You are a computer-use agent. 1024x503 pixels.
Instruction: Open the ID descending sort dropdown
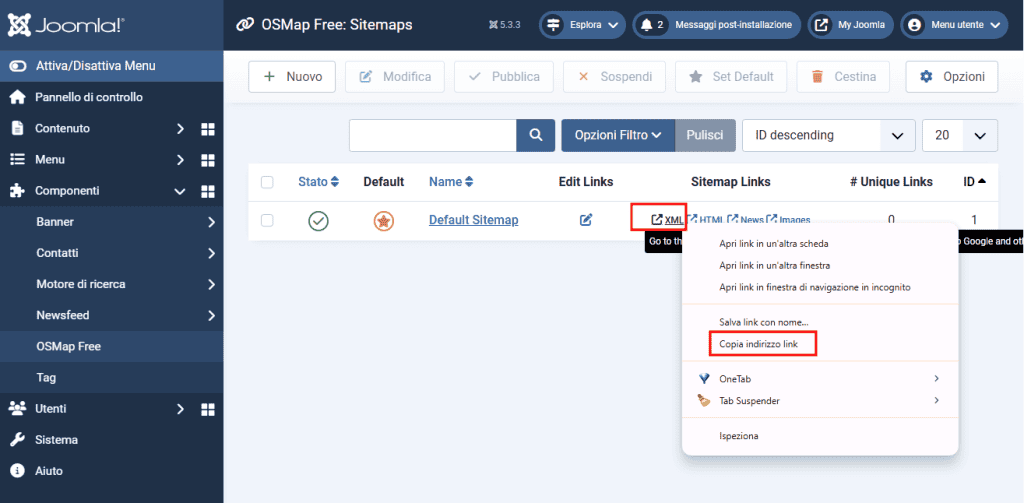tap(829, 135)
